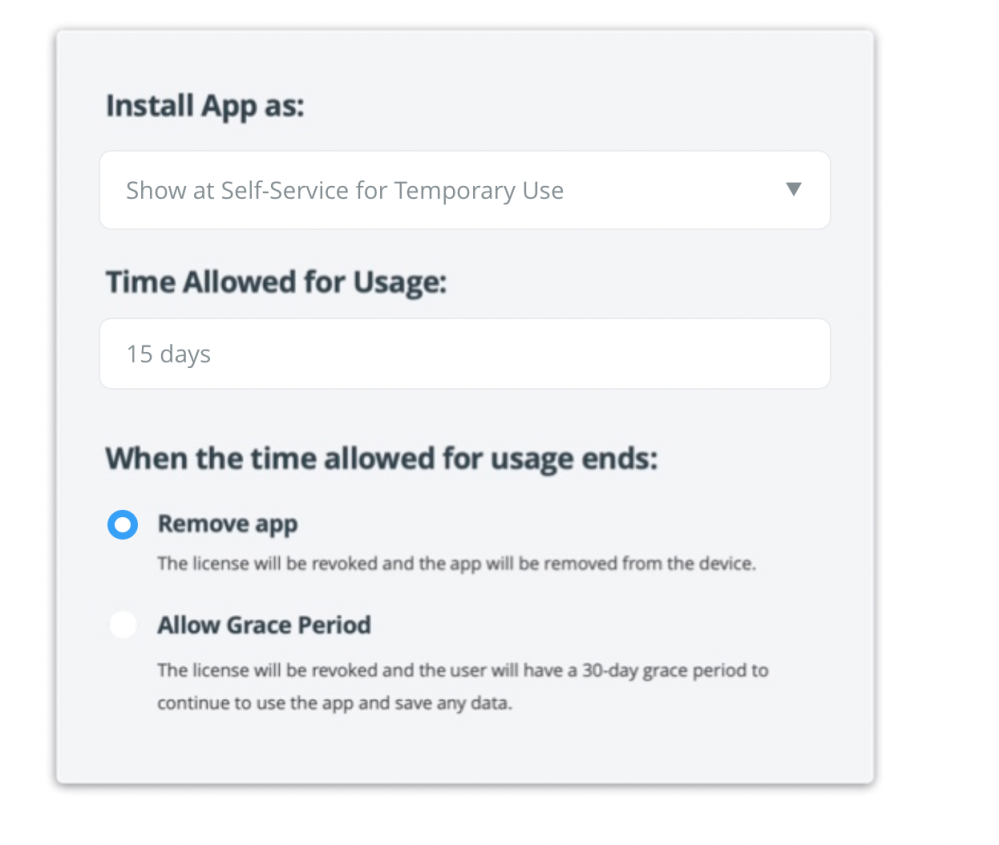
Task: Click "continue to use the app and save any data" line
Action: pyautogui.click(x=334, y=703)
